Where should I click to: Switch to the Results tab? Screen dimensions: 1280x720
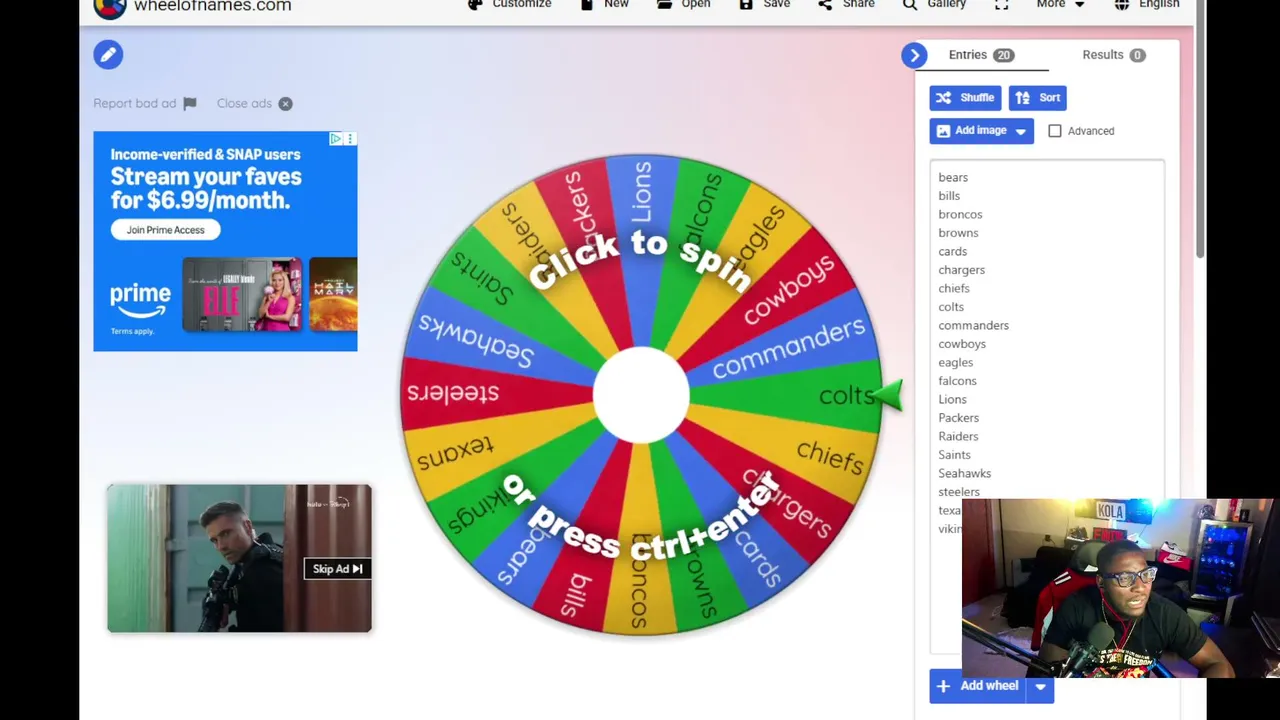(x=1113, y=55)
